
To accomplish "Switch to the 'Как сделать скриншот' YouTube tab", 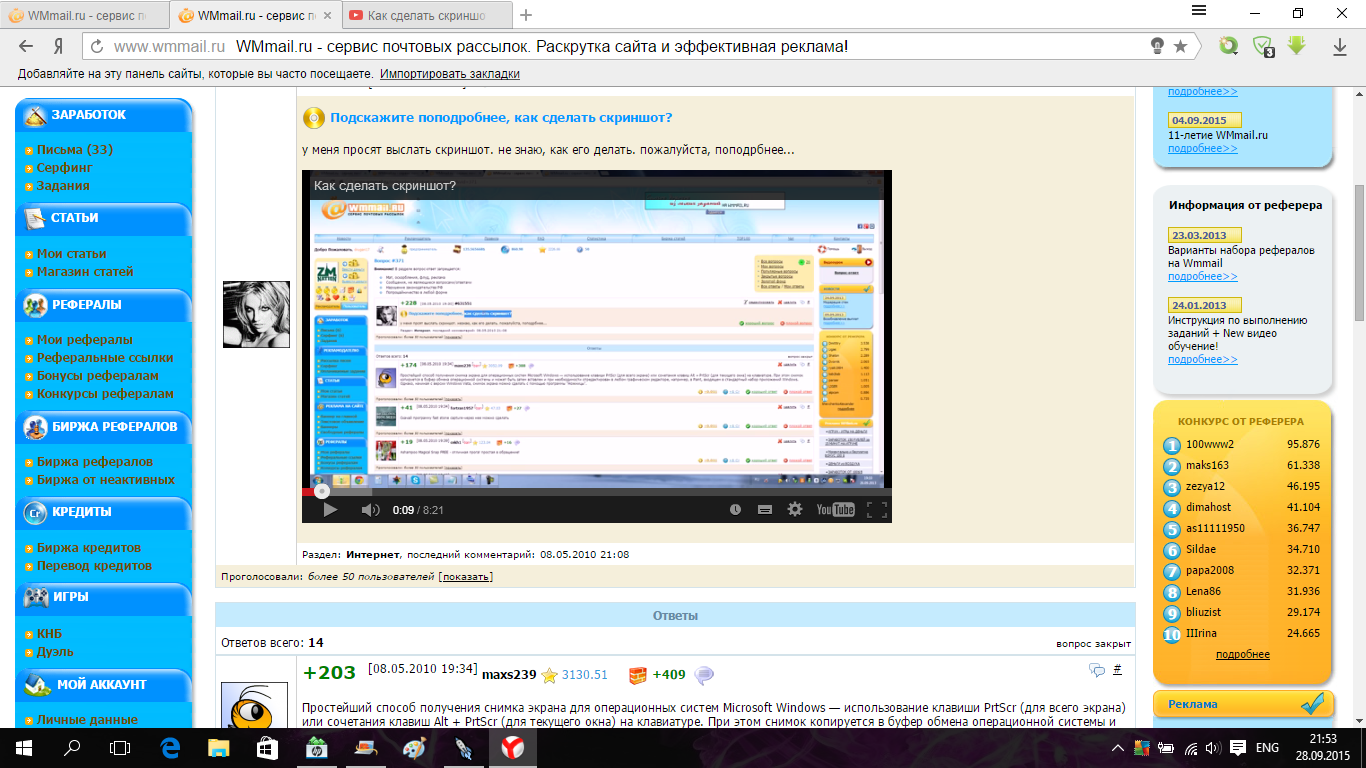I will [x=425, y=16].
